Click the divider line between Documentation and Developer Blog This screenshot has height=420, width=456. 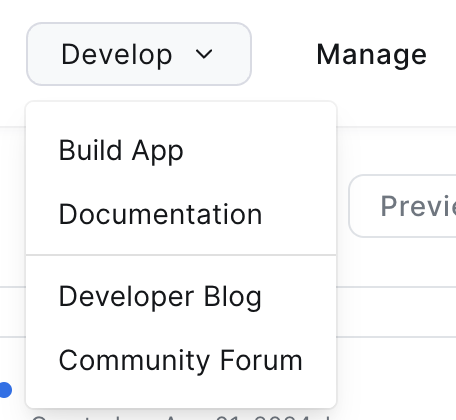click(x=181, y=255)
